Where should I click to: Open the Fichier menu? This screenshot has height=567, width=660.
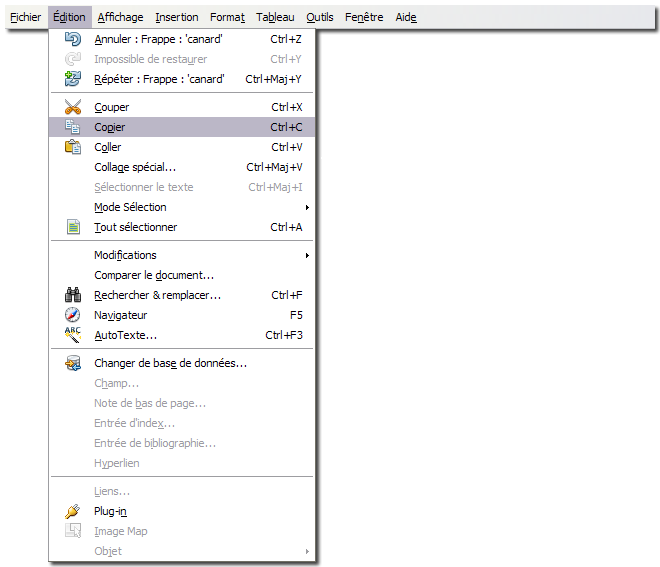(x=26, y=17)
